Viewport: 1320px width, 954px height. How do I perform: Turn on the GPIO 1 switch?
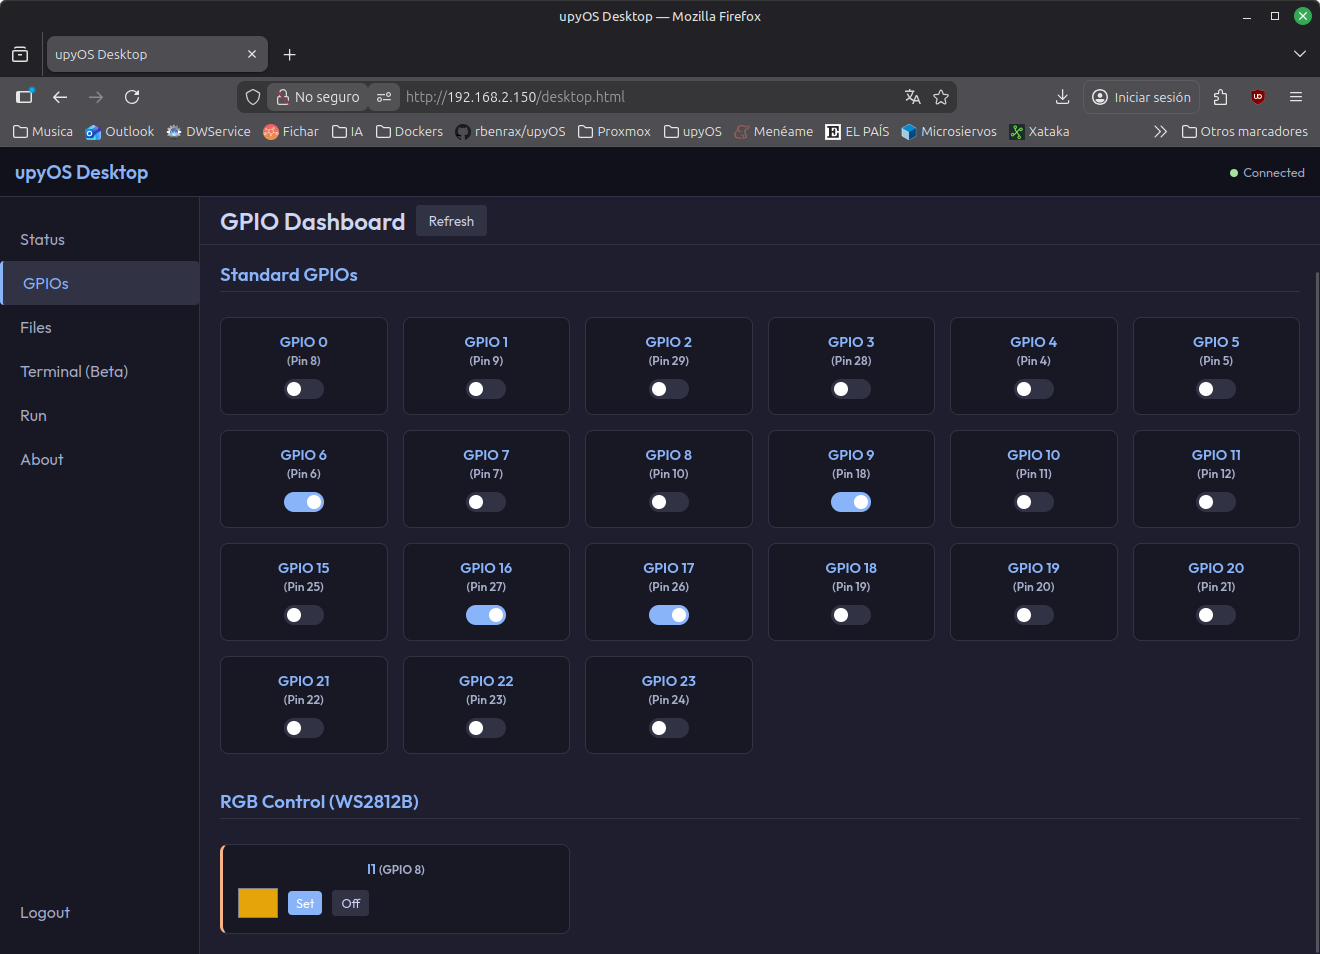point(486,389)
